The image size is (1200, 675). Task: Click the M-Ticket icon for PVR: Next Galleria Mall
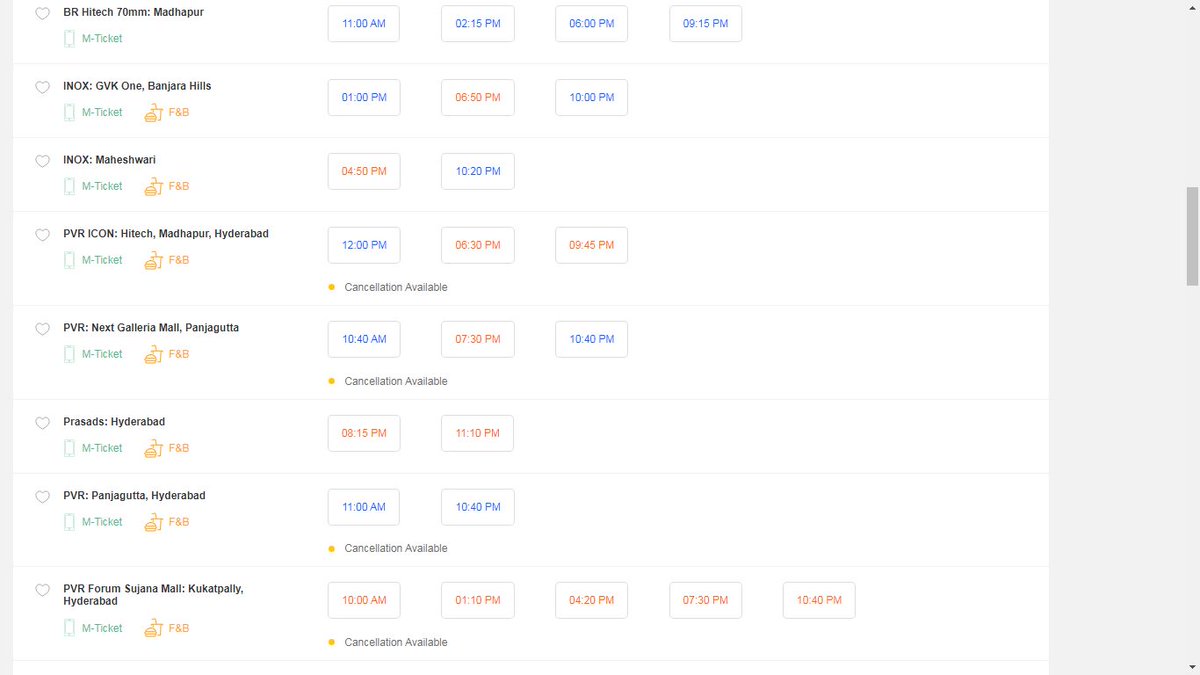click(x=68, y=353)
